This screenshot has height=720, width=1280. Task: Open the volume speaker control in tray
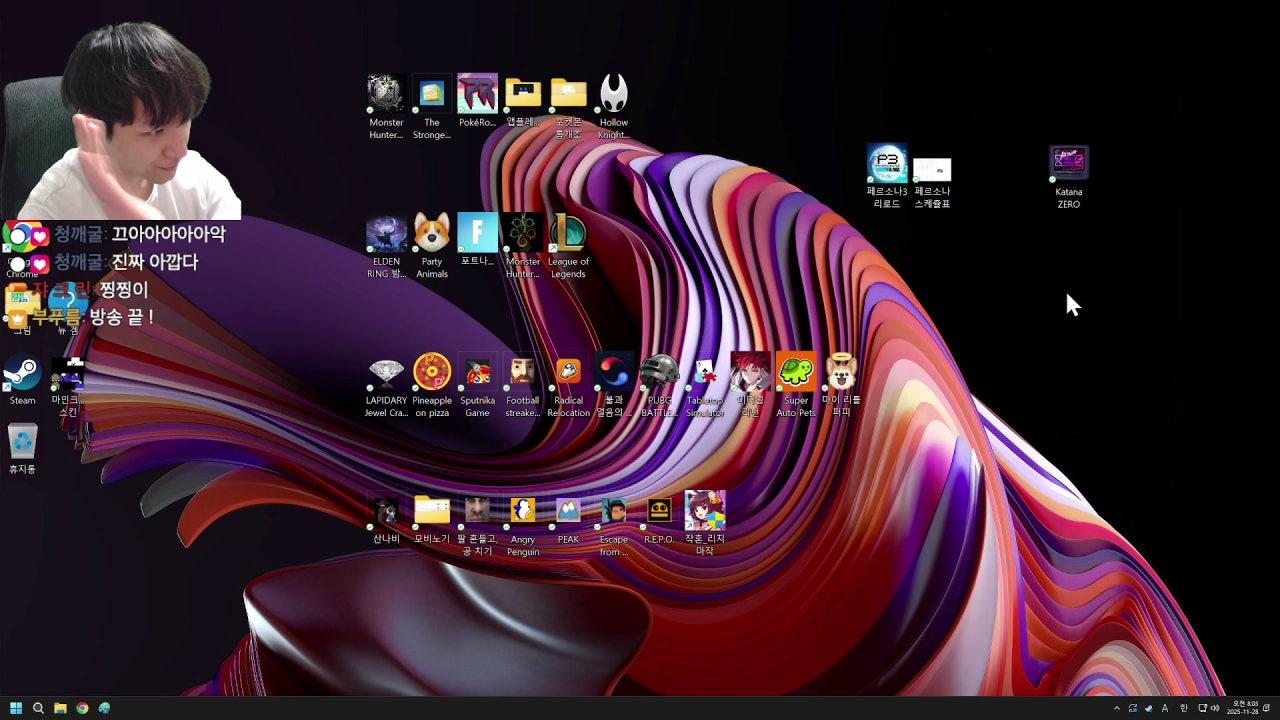1215,708
